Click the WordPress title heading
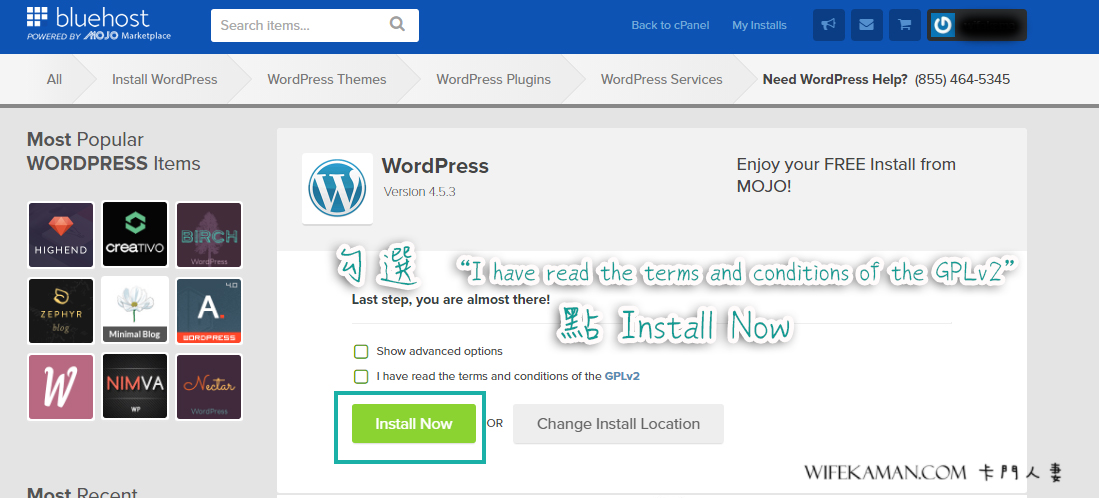Image resolution: width=1099 pixels, height=498 pixels. pyautogui.click(x=435, y=166)
